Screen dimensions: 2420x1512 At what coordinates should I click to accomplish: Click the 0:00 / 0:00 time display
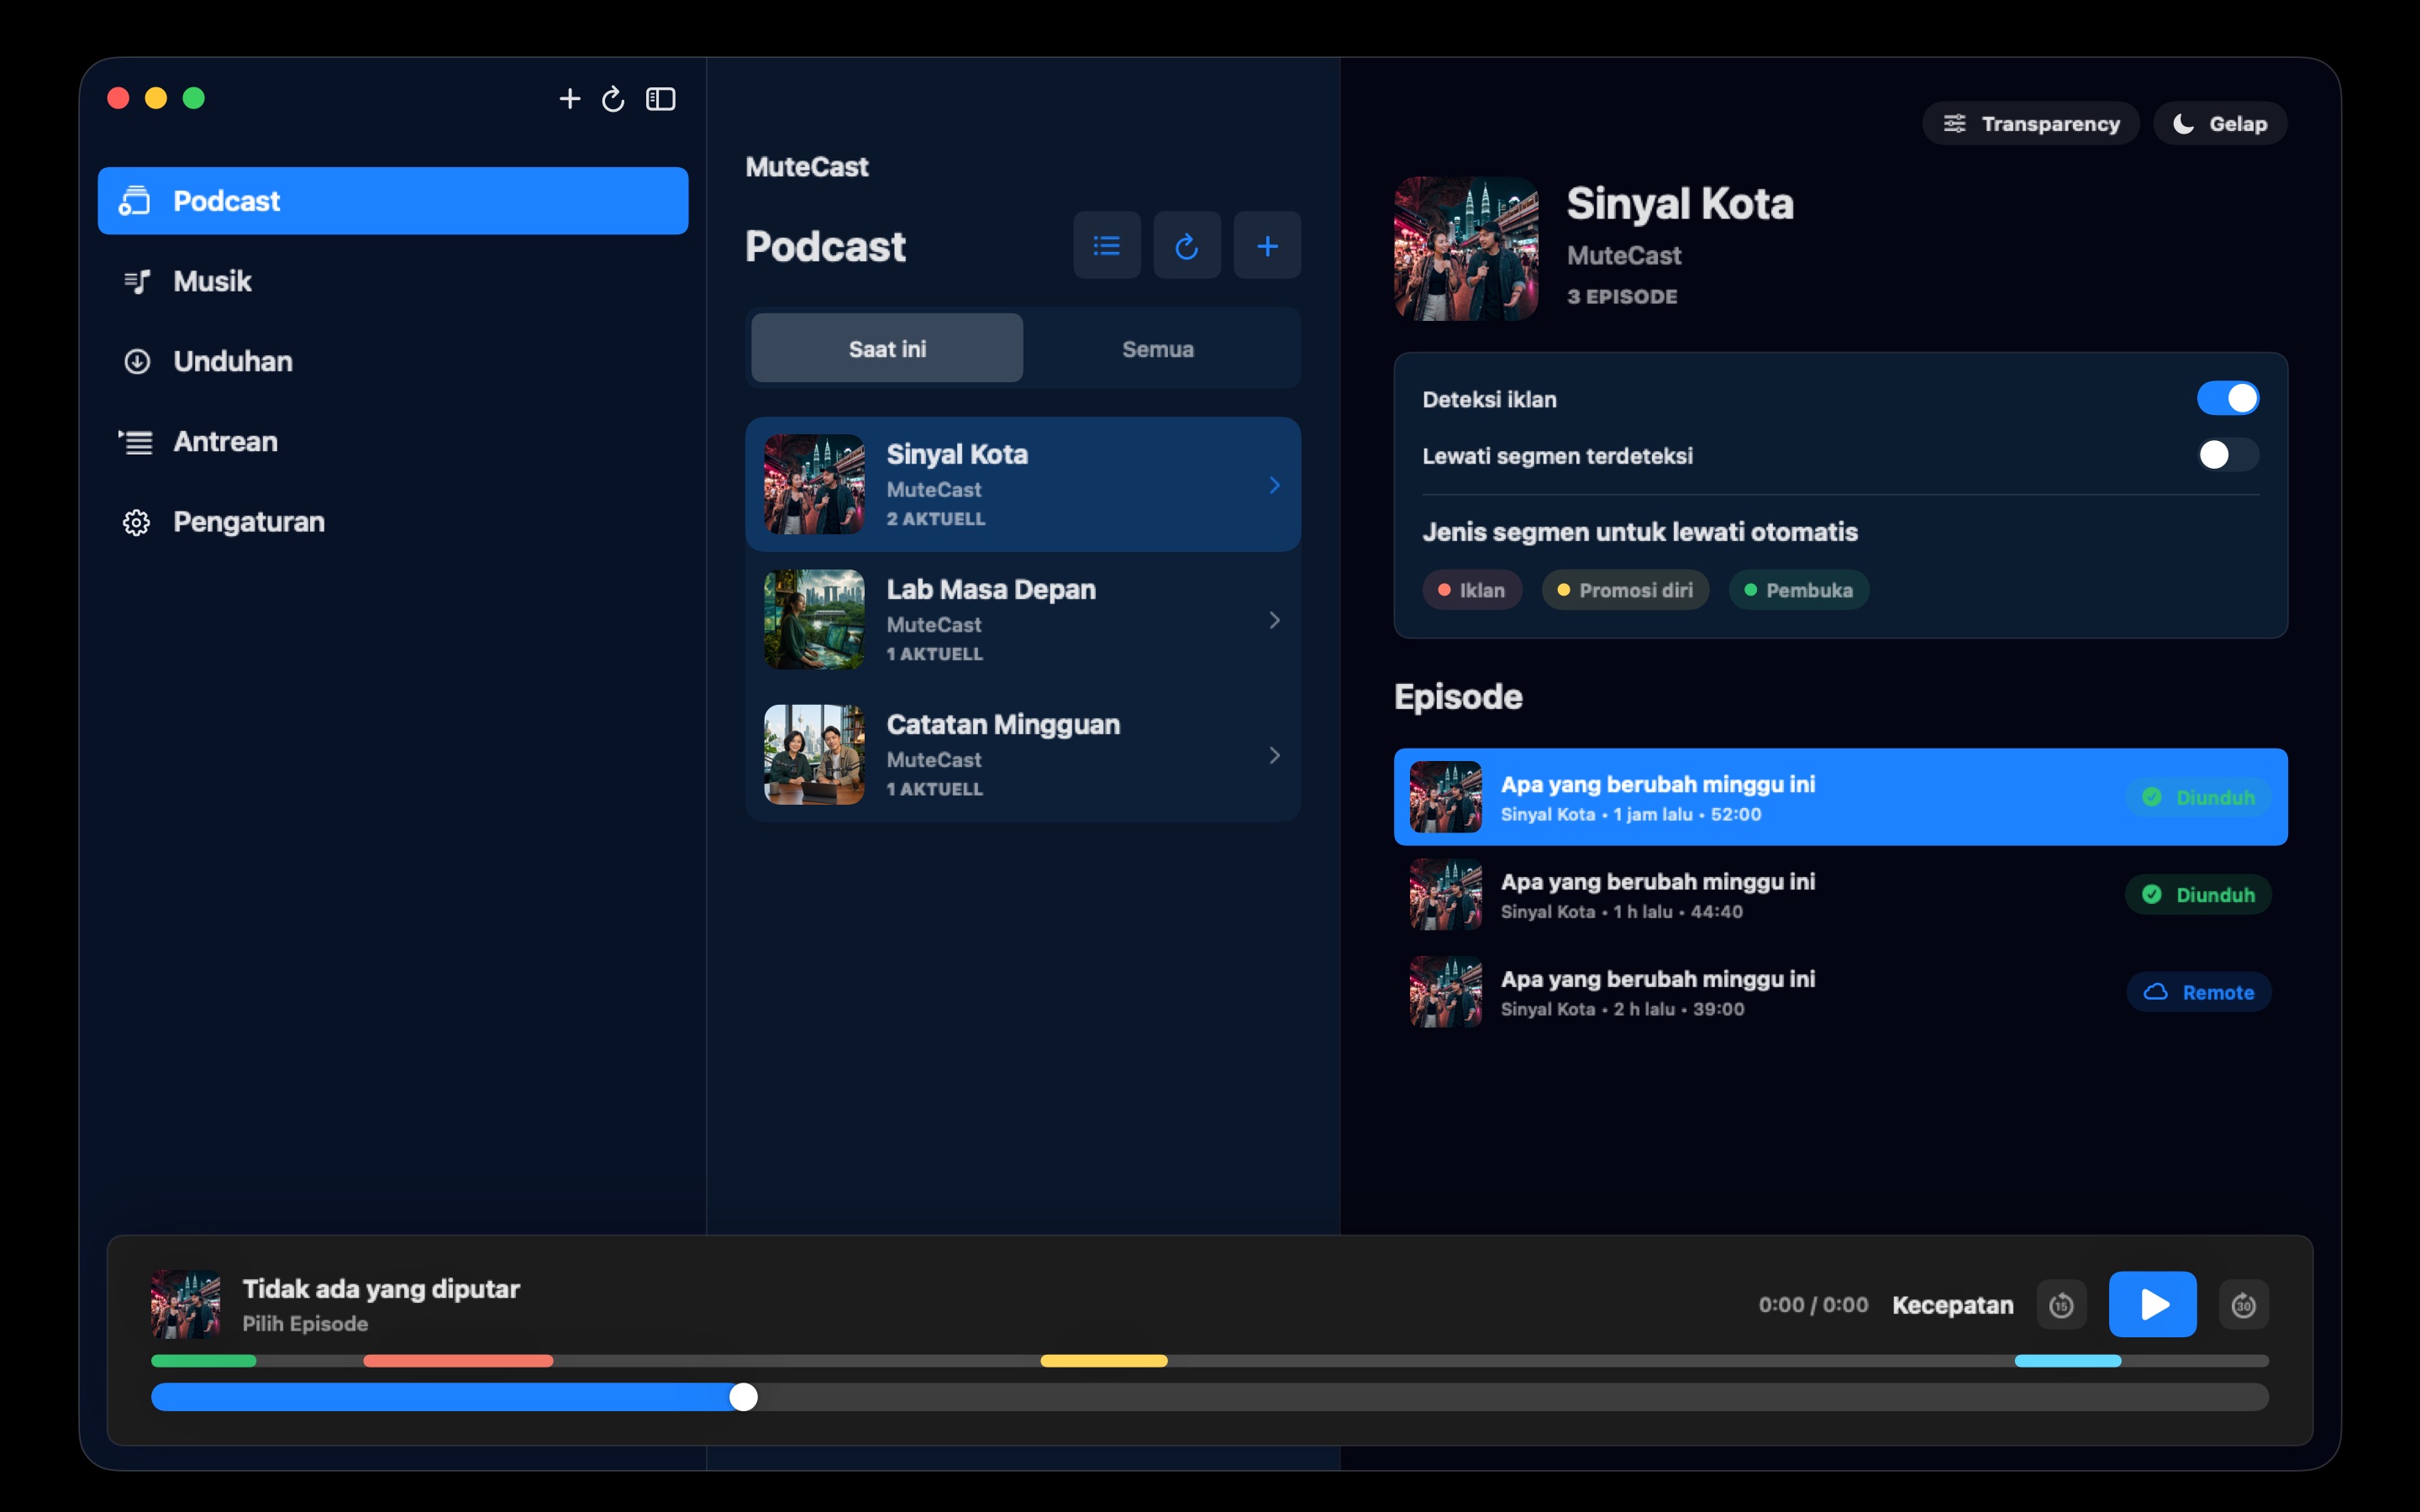point(1813,1305)
